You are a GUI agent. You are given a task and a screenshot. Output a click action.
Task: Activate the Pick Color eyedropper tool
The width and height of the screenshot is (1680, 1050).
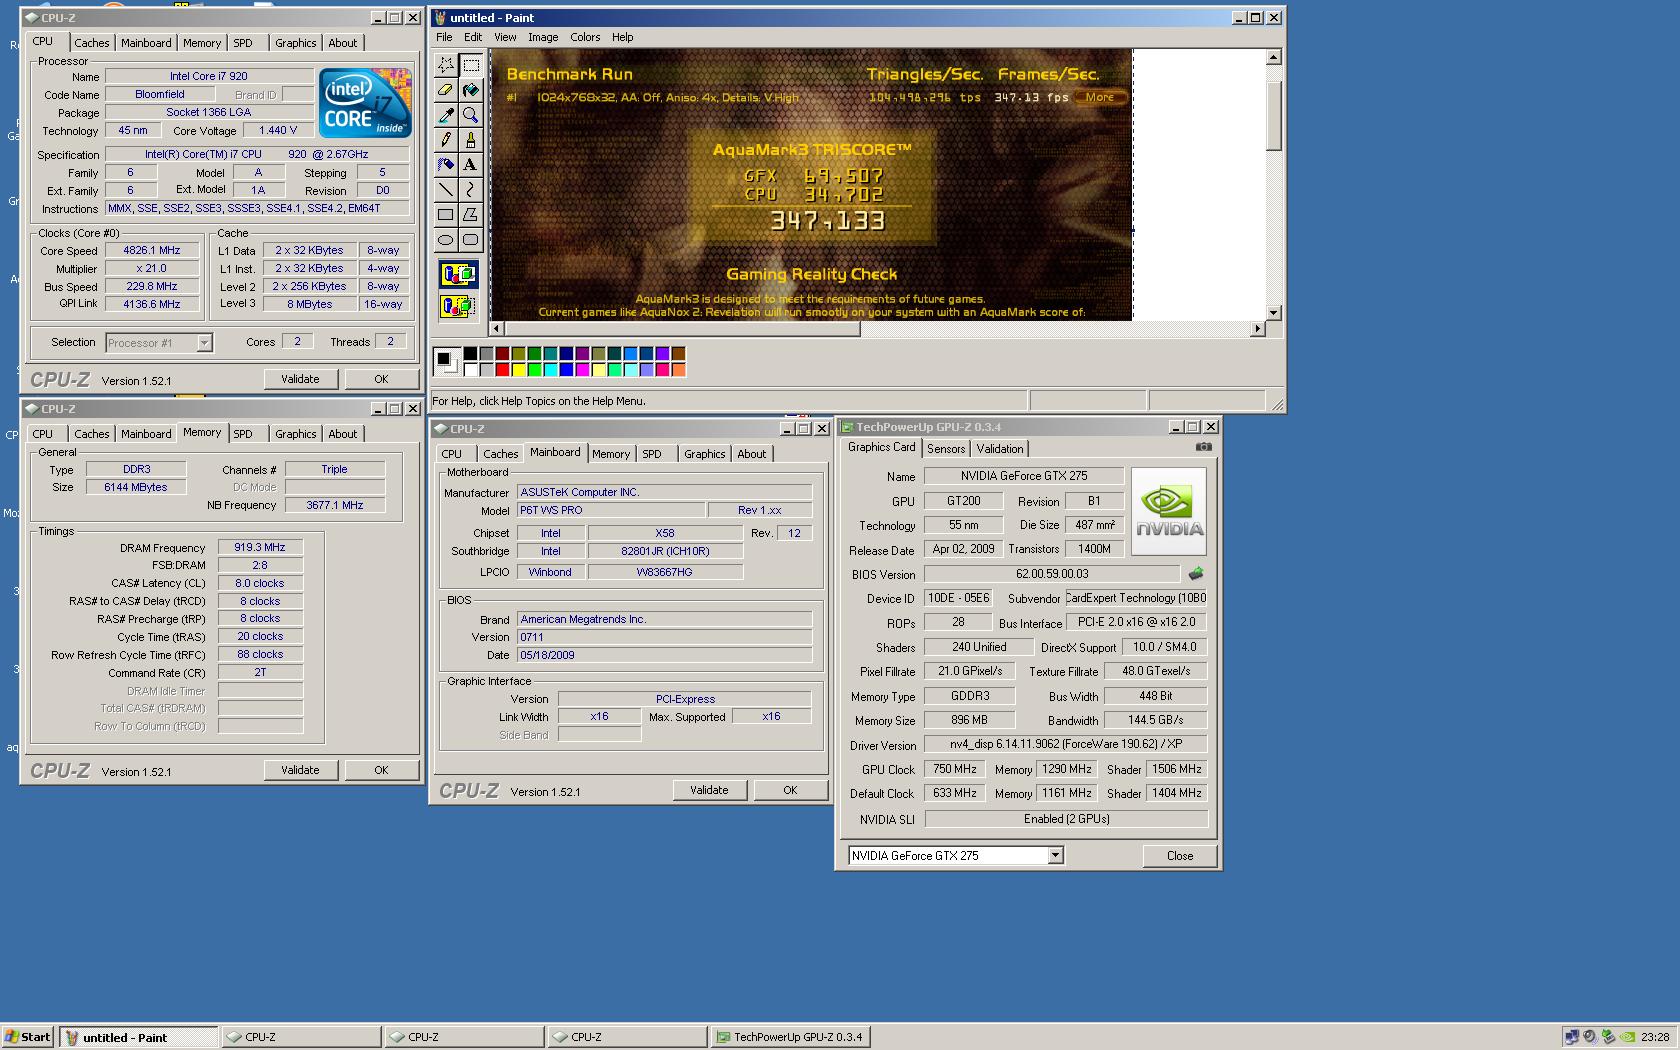click(446, 115)
